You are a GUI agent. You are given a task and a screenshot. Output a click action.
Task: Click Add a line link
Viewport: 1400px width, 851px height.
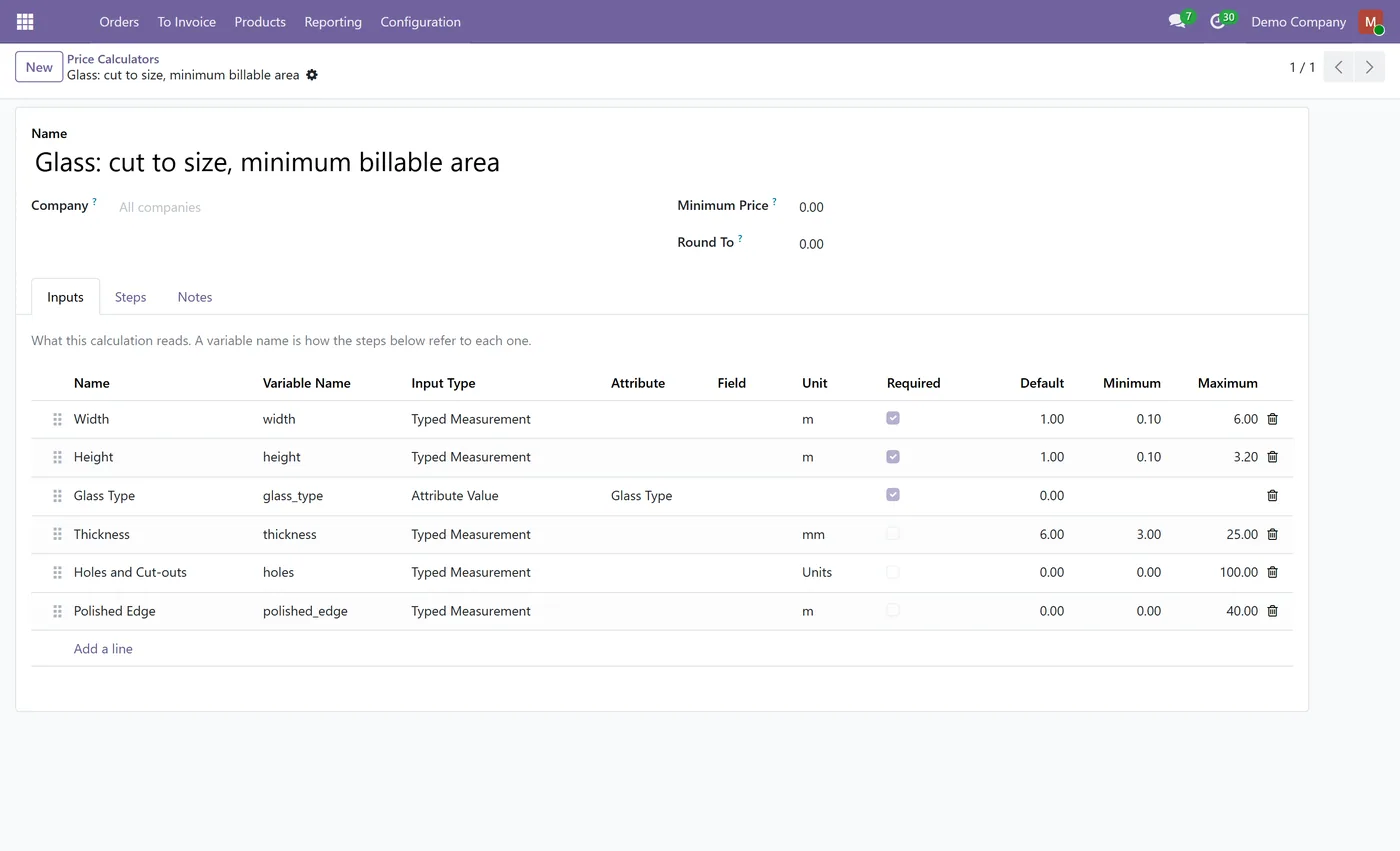pyautogui.click(x=103, y=649)
